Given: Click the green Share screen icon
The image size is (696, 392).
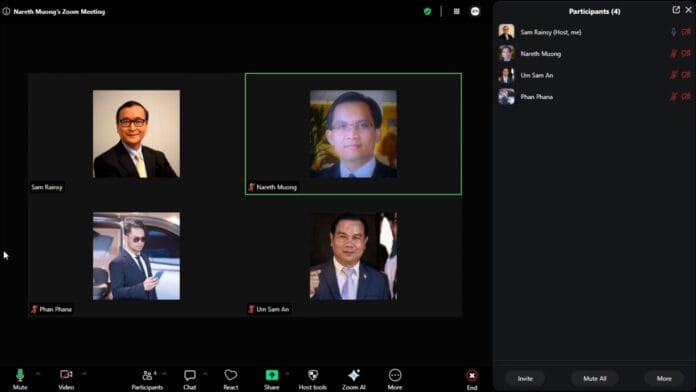Looking at the screenshot, I should (272, 375).
